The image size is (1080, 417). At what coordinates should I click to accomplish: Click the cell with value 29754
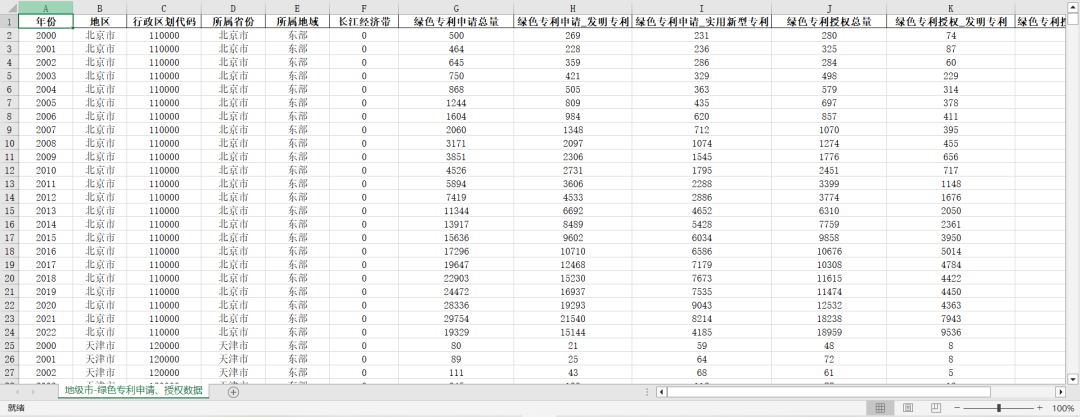[x=456, y=318]
